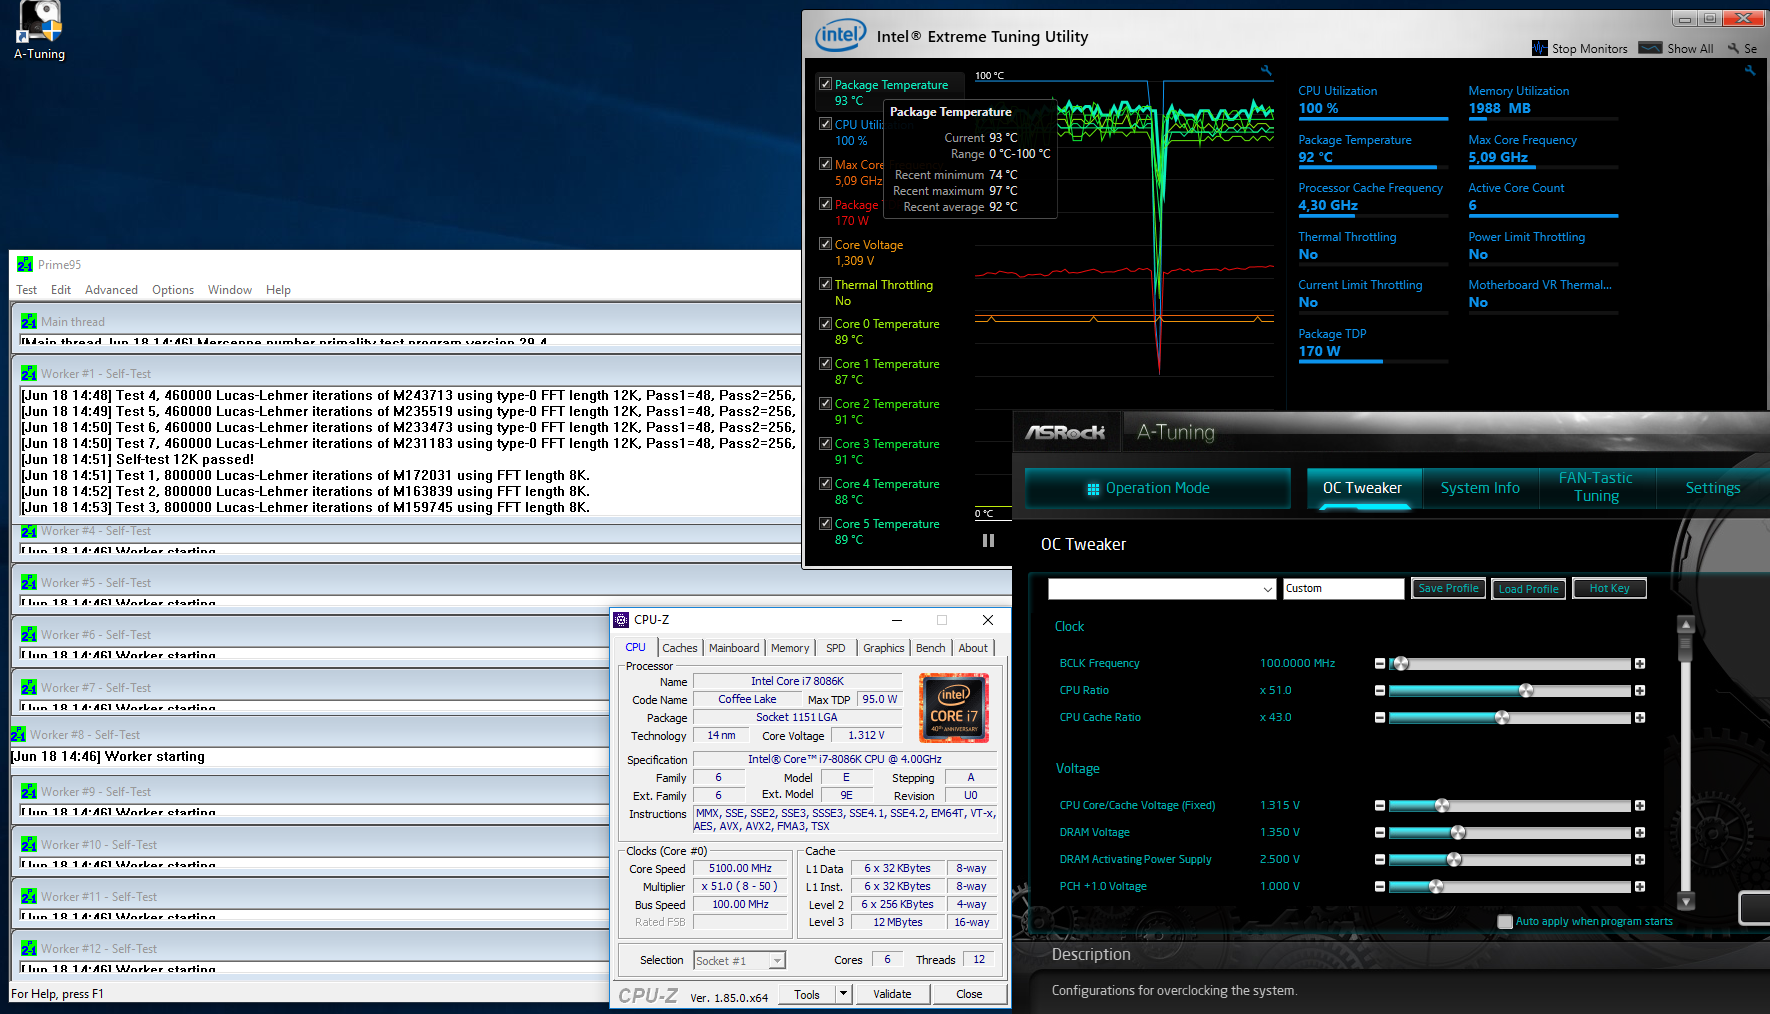Click the Tools button in CPU-Z

[x=807, y=994]
